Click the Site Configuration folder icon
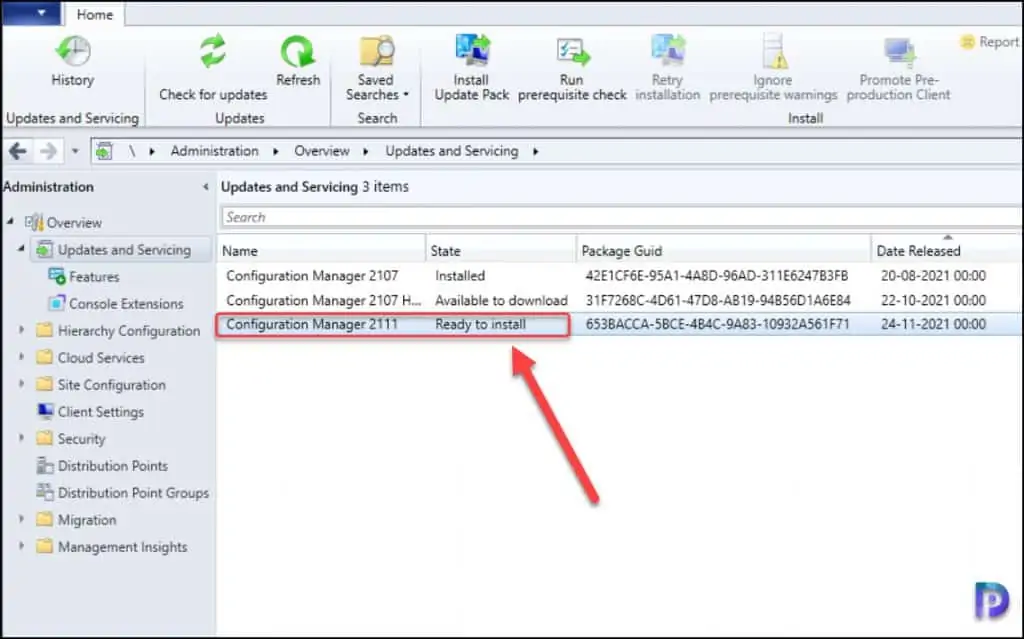1024x639 pixels. [44, 384]
